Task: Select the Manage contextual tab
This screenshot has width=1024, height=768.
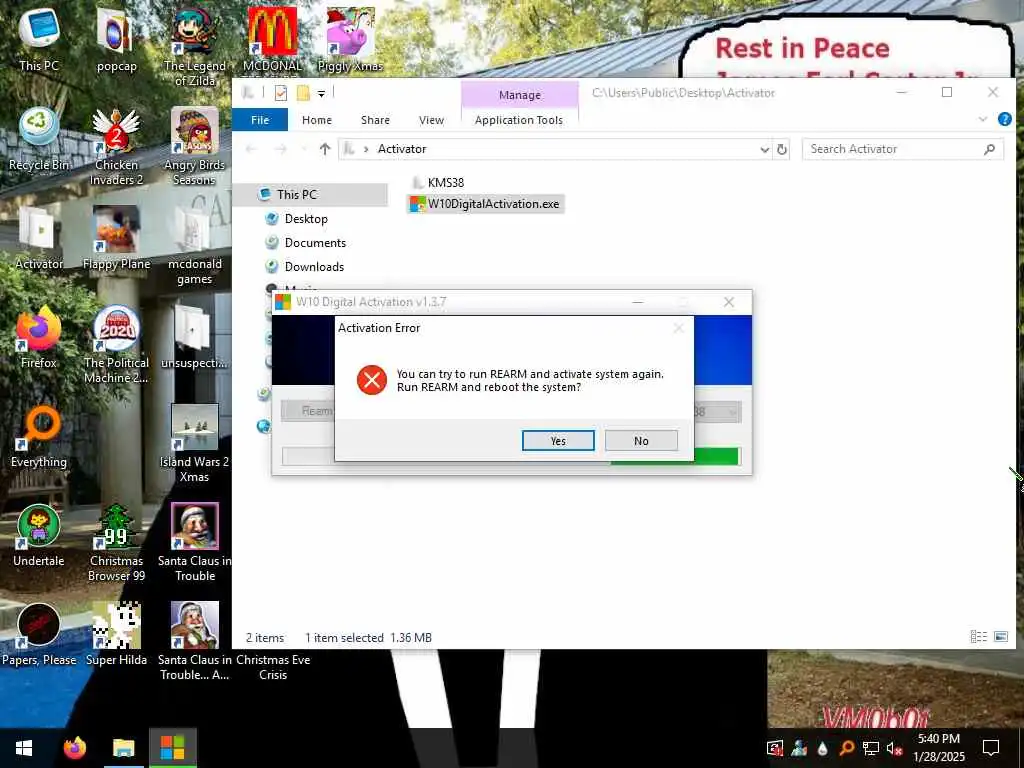Action: [x=520, y=95]
